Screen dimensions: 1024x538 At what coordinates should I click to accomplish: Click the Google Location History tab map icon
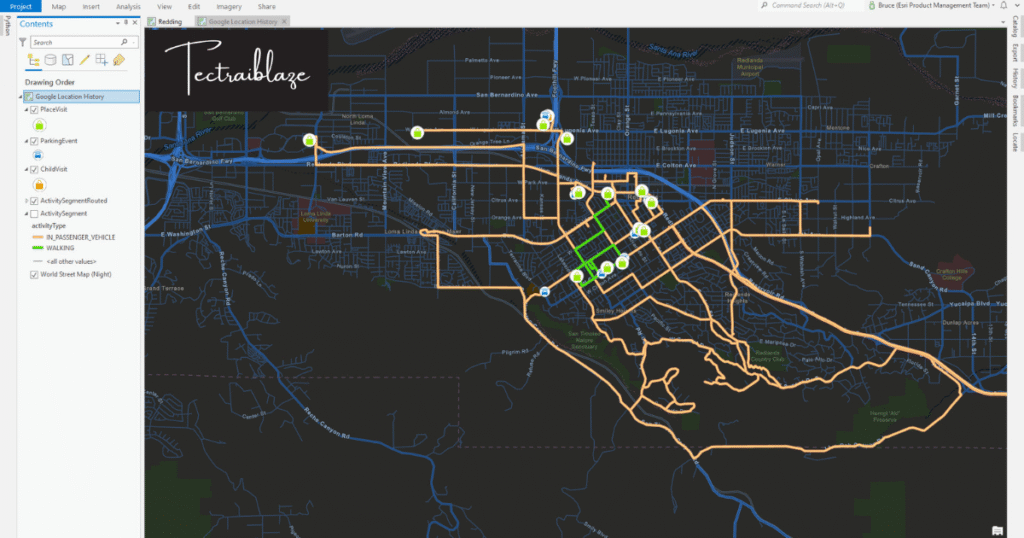point(202,22)
